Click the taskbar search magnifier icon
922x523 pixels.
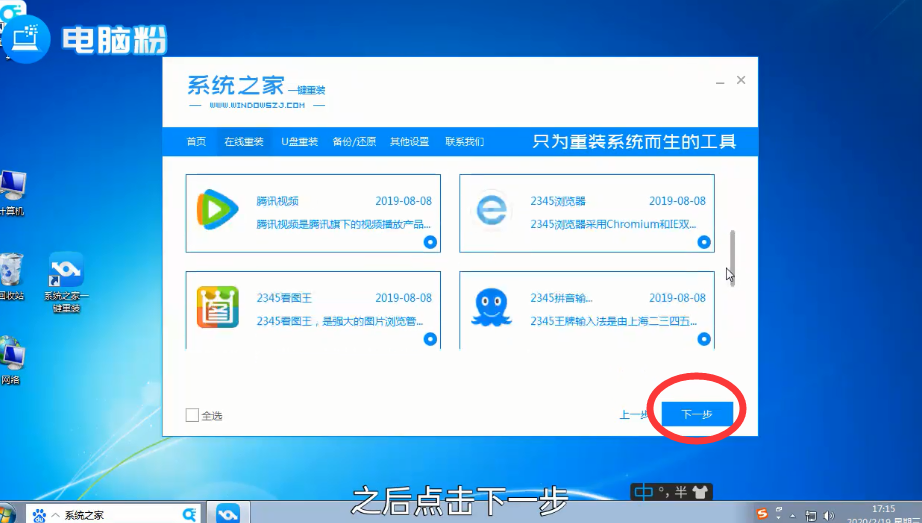click(189, 515)
